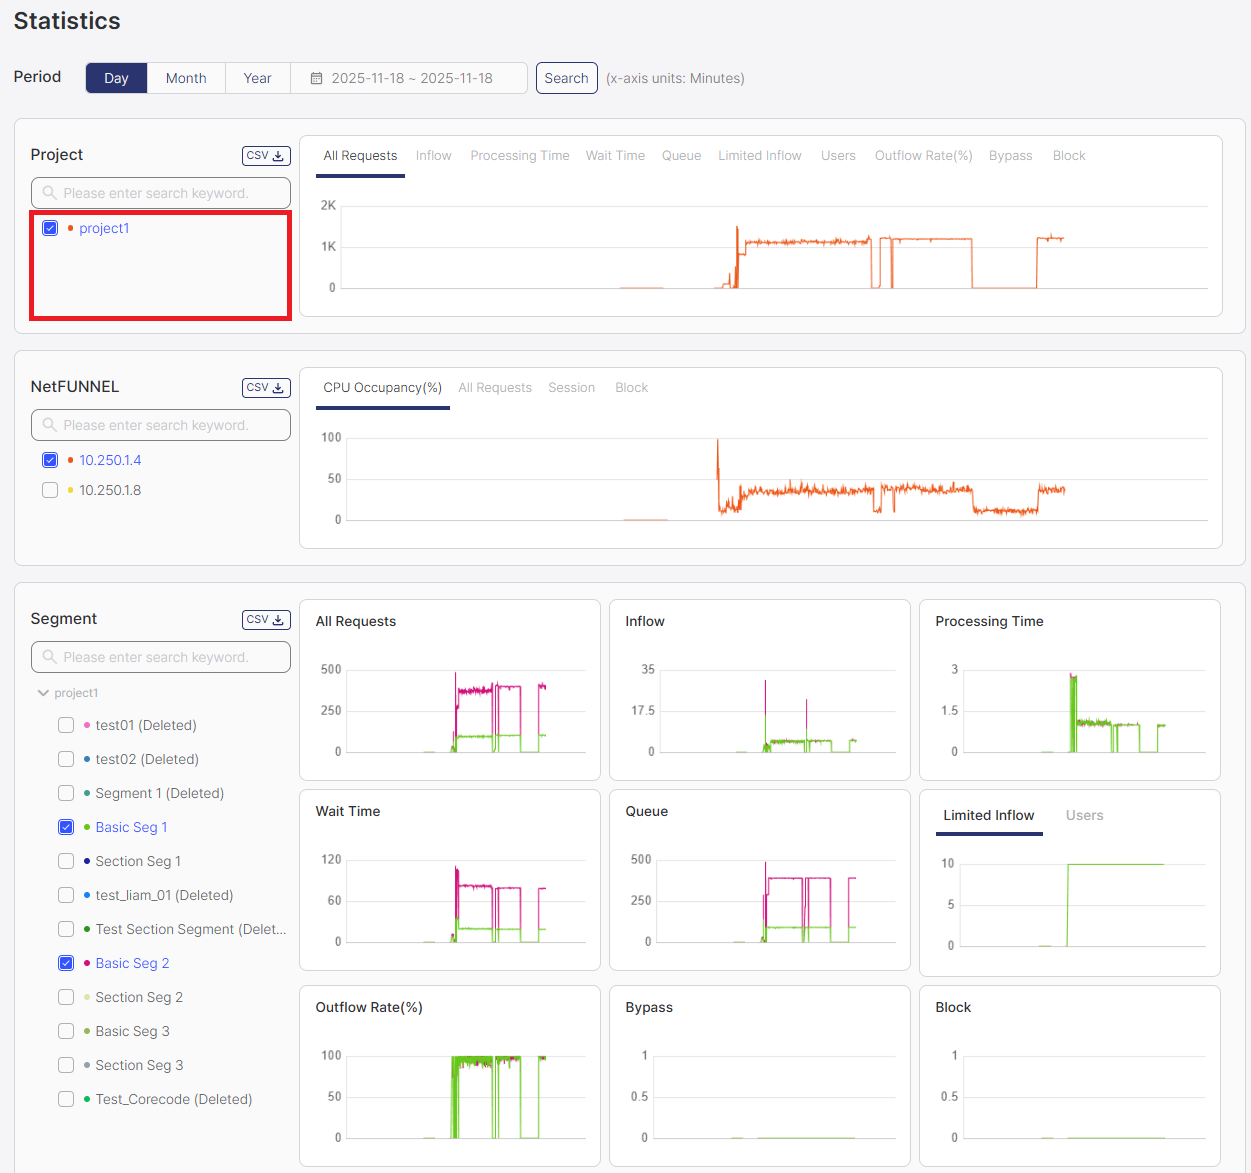The width and height of the screenshot is (1251, 1173).
Task: Open the Session tab in NetFUNNEL
Action: point(571,388)
